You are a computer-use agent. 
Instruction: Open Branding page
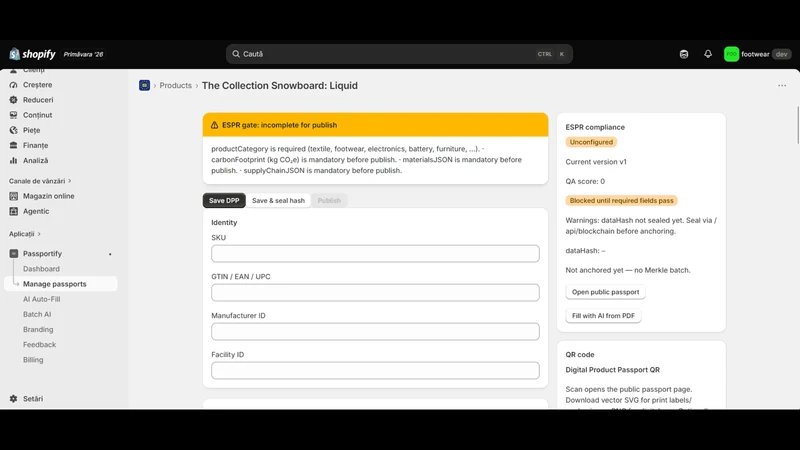[x=38, y=330]
